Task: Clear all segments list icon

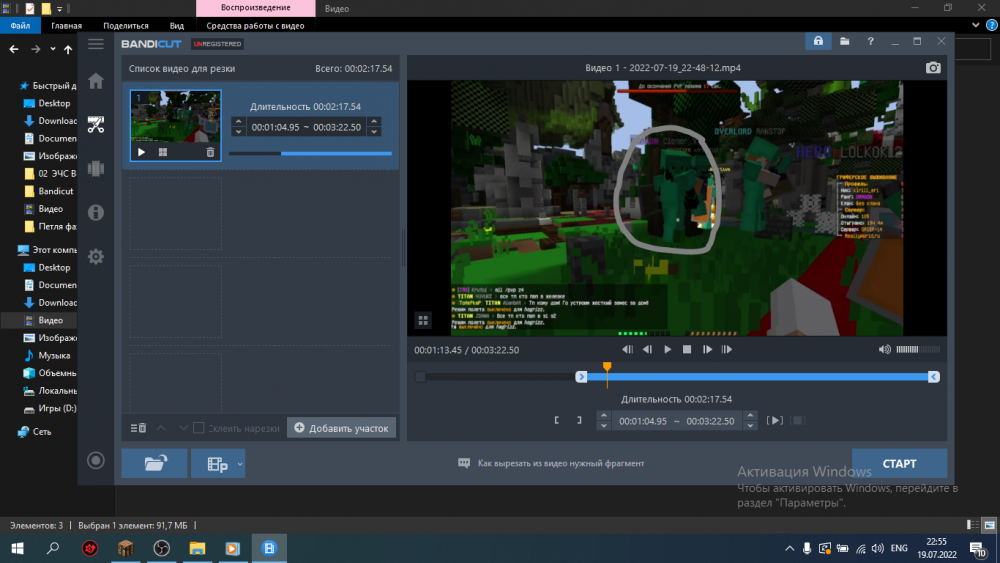Action: pos(138,428)
